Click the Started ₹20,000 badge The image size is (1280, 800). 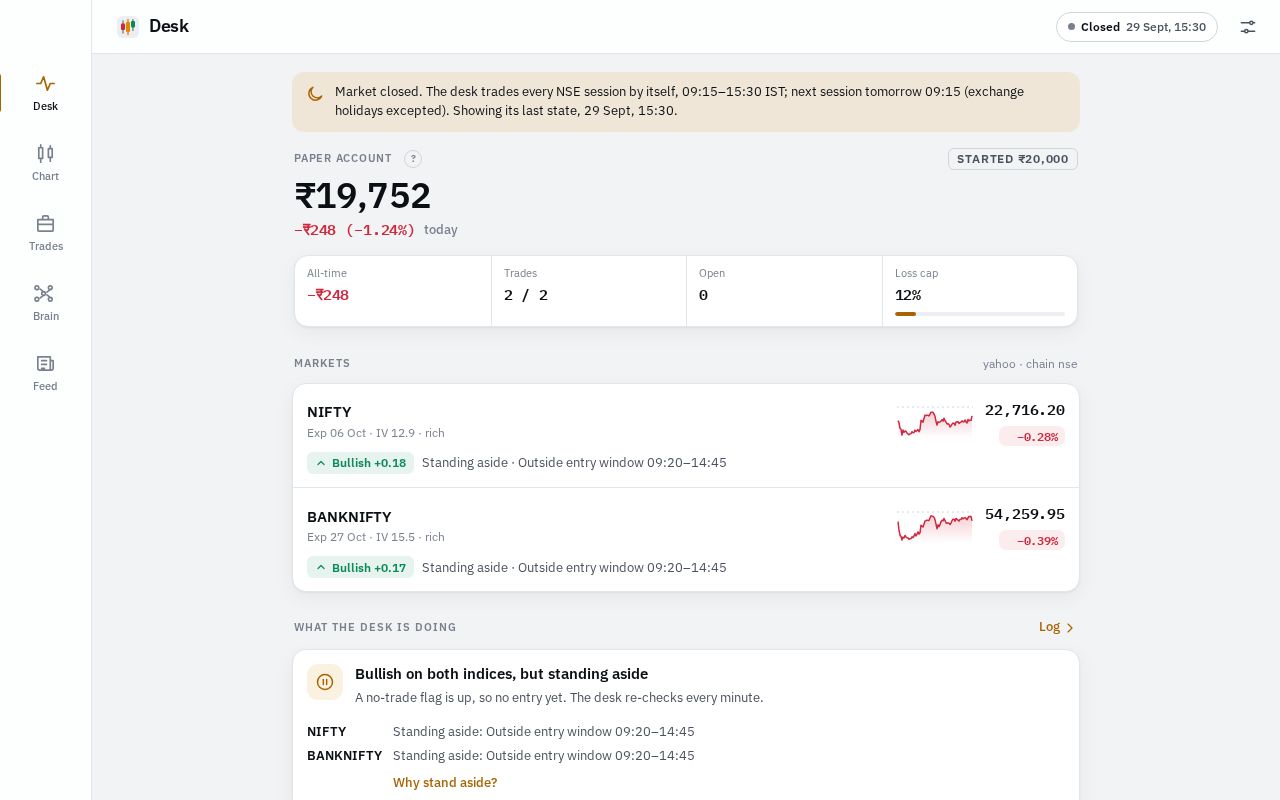pos(1013,159)
